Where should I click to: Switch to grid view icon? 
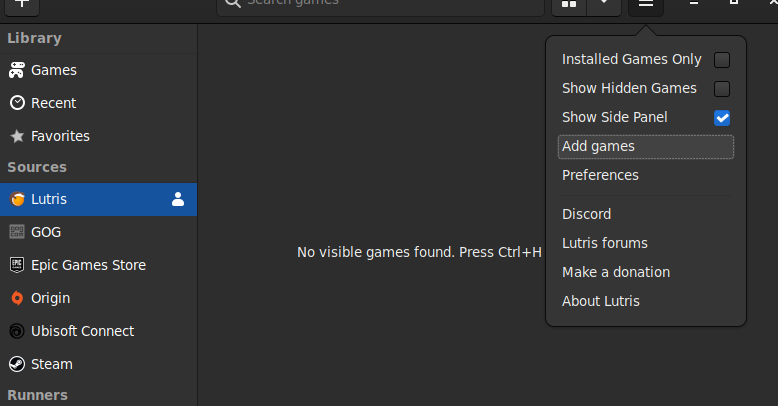tap(569, 4)
